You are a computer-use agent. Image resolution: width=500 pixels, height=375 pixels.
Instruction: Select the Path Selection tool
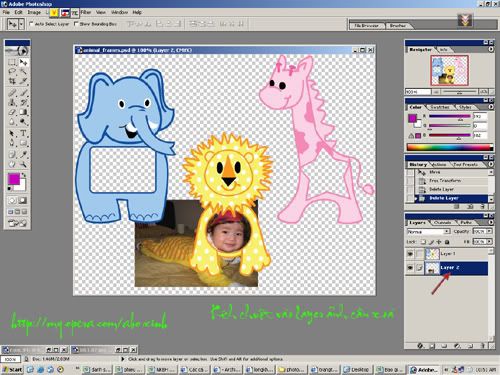[12, 134]
